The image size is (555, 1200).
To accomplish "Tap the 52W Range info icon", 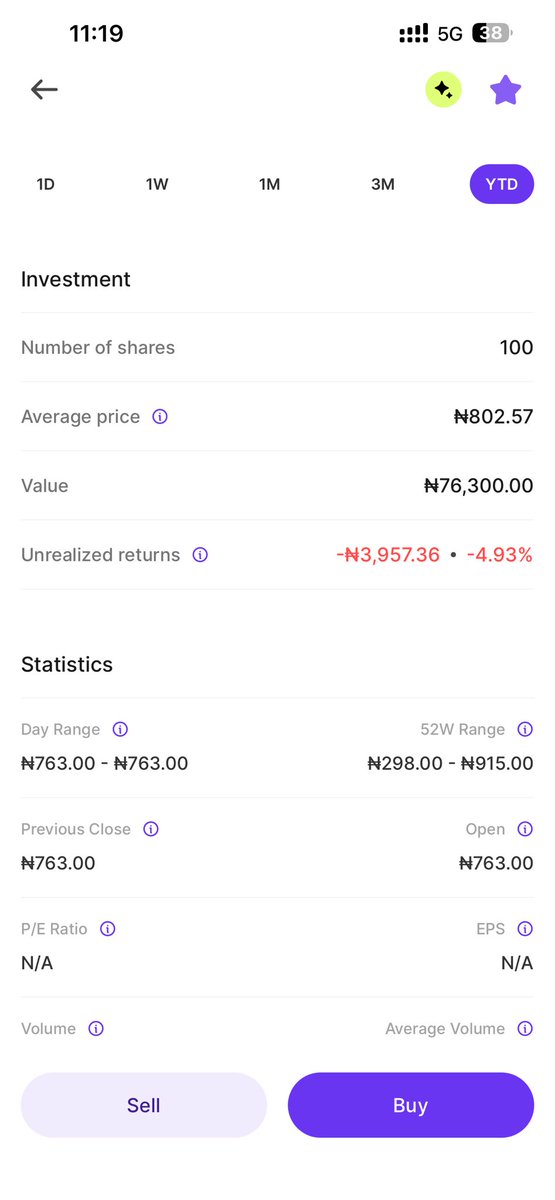I will (x=525, y=730).
